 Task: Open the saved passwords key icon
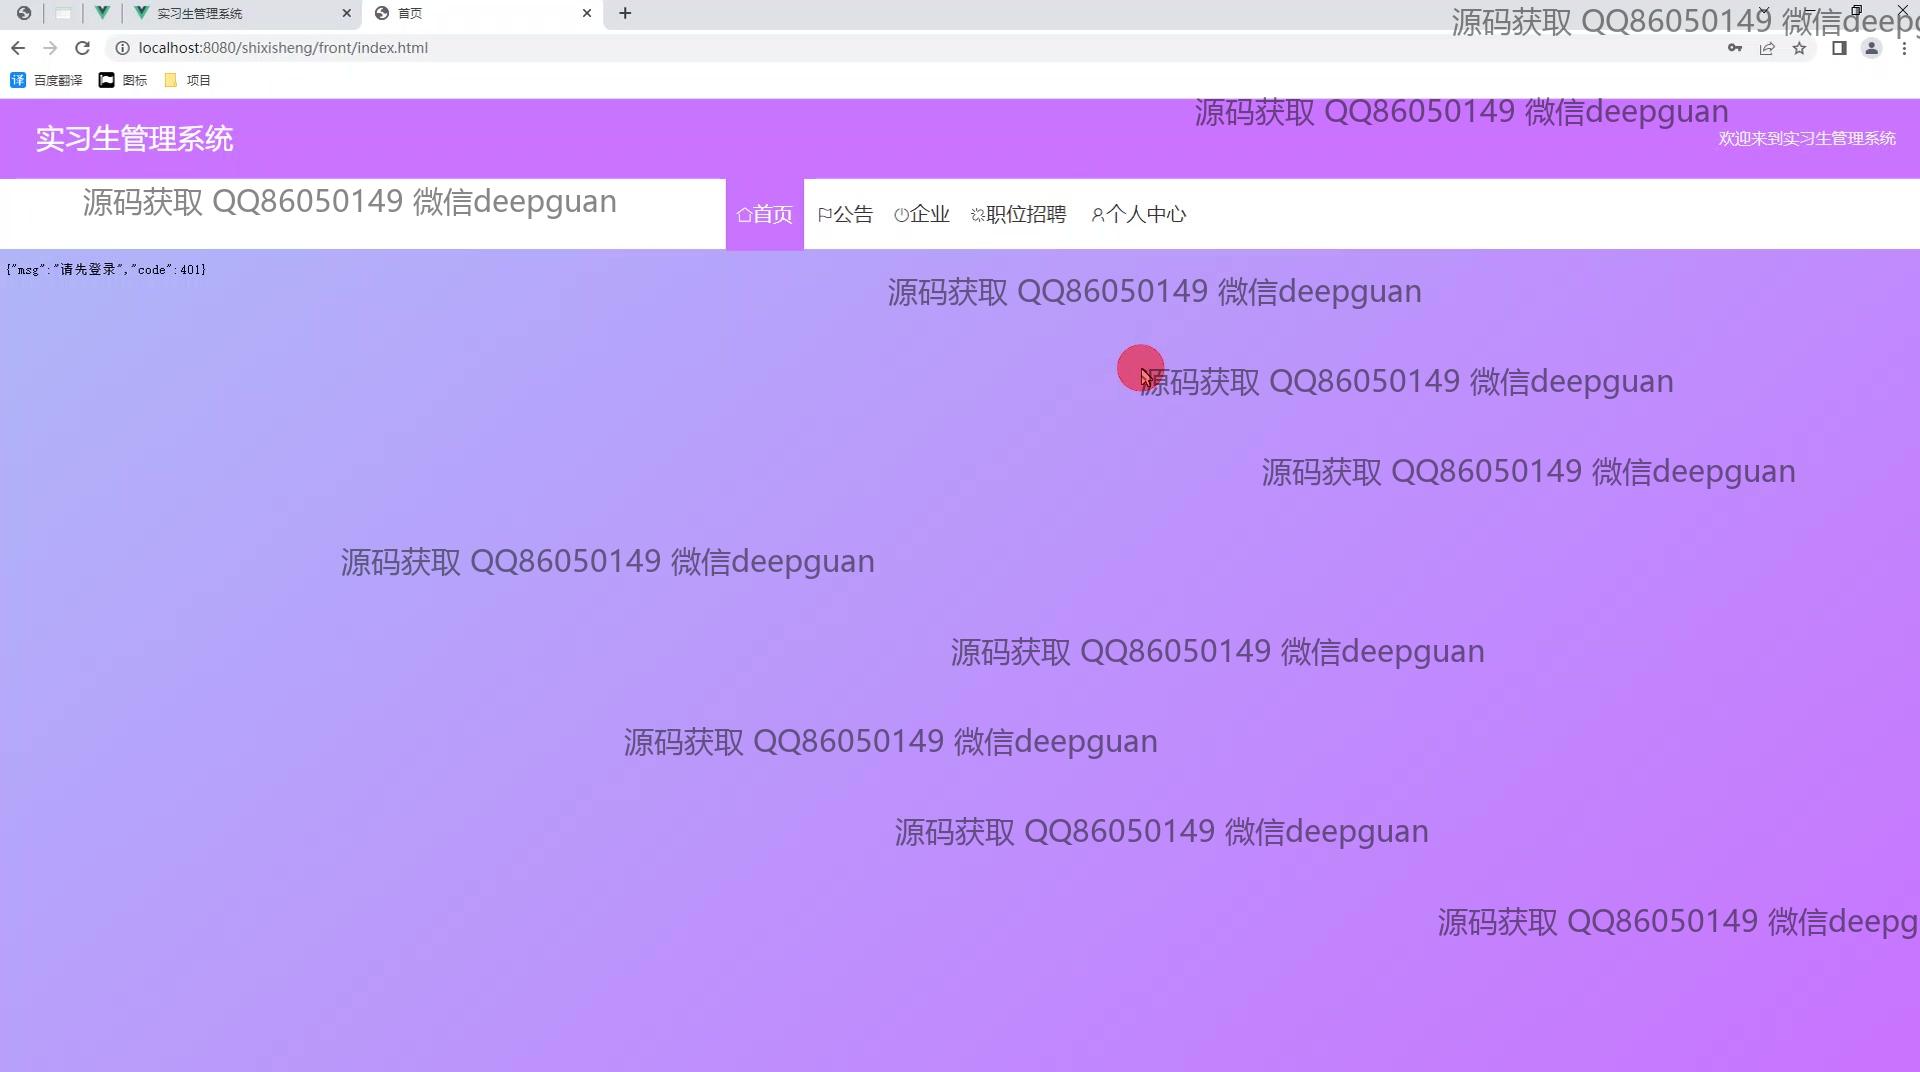1734,48
